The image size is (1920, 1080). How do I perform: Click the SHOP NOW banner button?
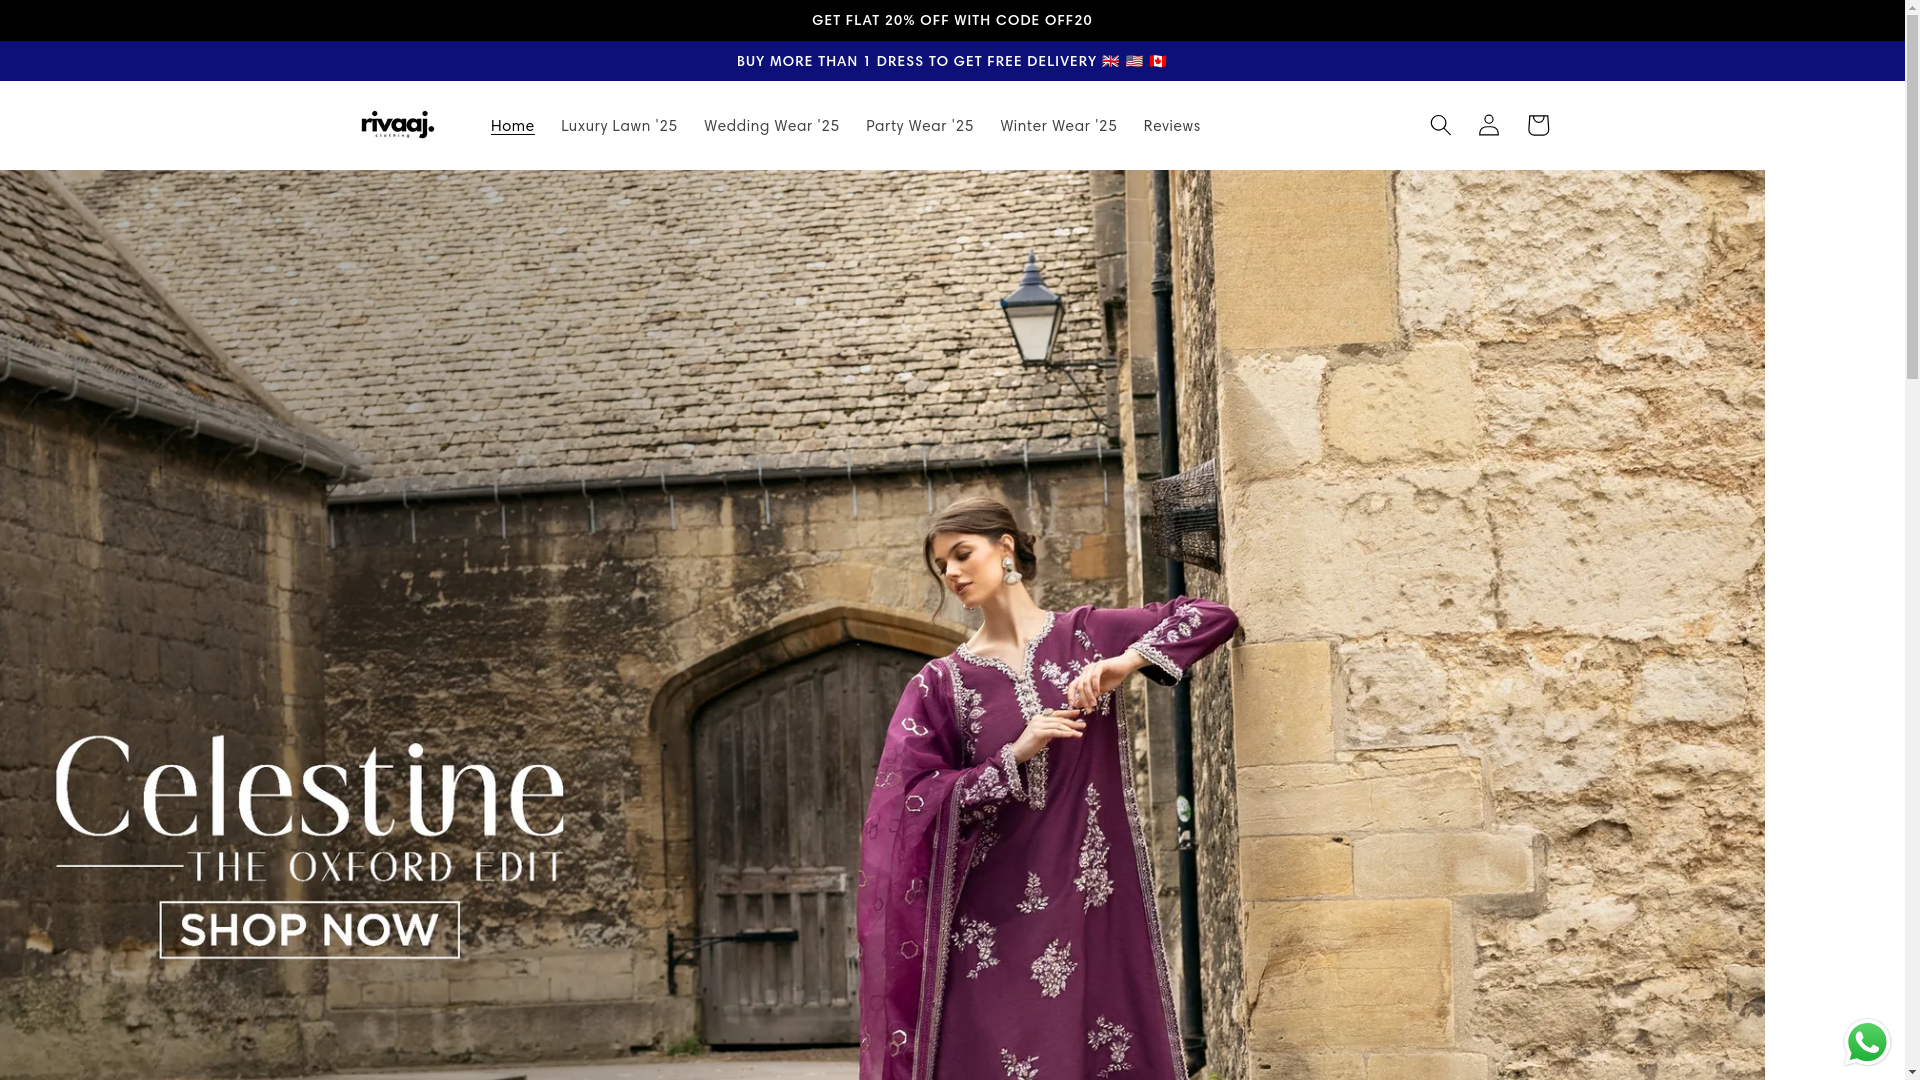310,930
